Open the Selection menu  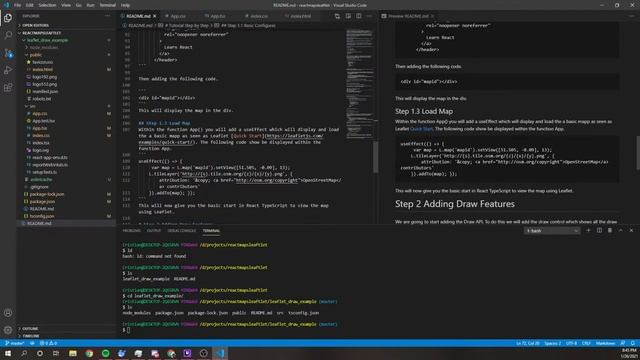47,5
